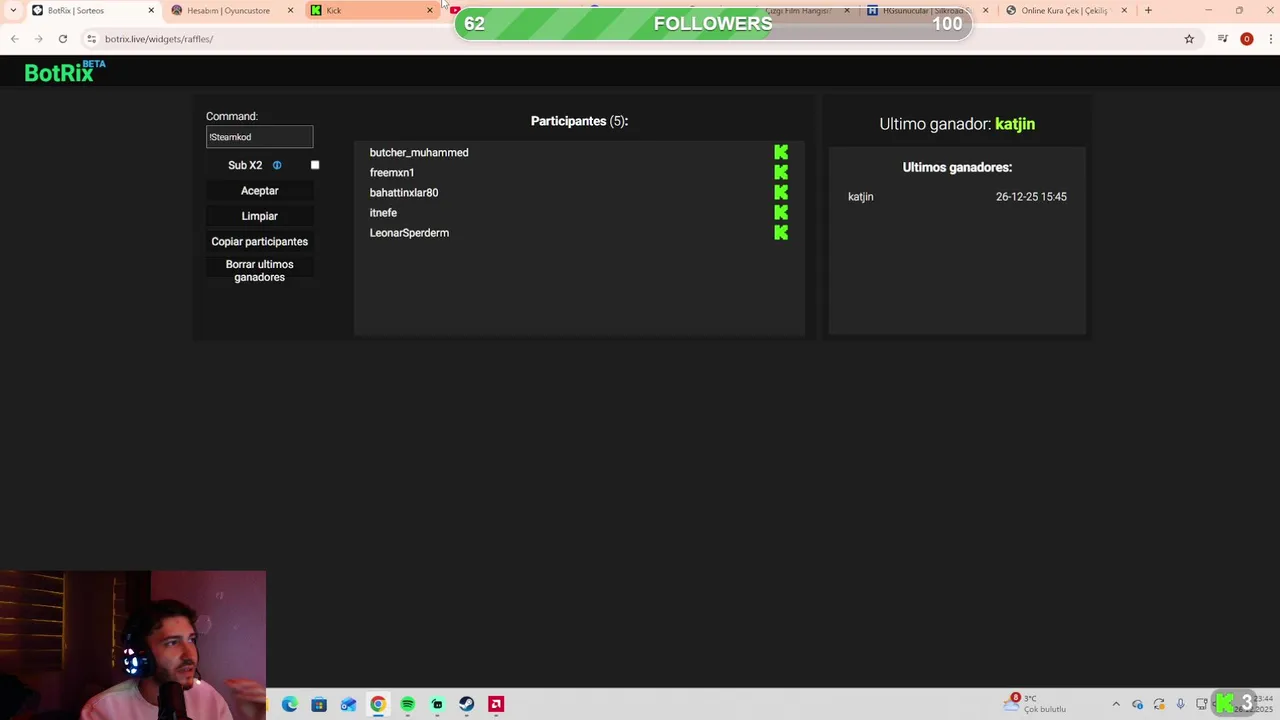Viewport: 1280px width, 720px height.
Task: Click the timestamp 26-12-25 15:45
Action: (1031, 197)
